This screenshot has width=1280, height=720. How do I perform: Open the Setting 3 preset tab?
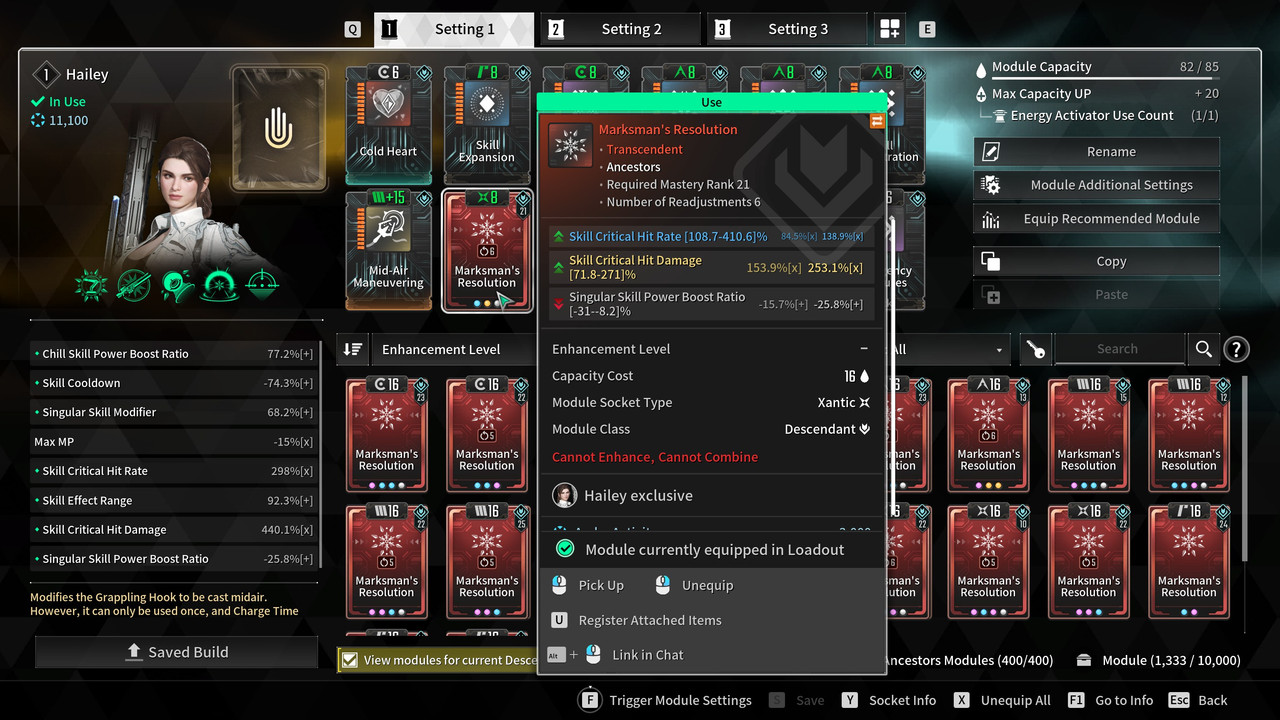(x=787, y=29)
